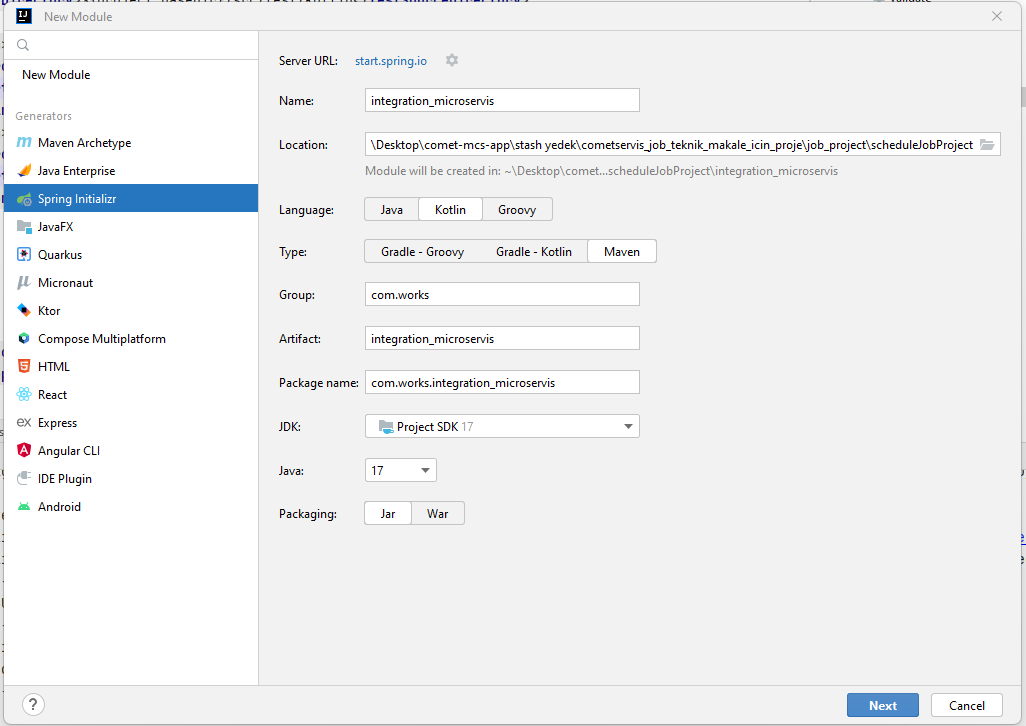Open Server URL settings gear
The width and height of the screenshot is (1026, 726).
pyautogui.click(x=451, y=60)
